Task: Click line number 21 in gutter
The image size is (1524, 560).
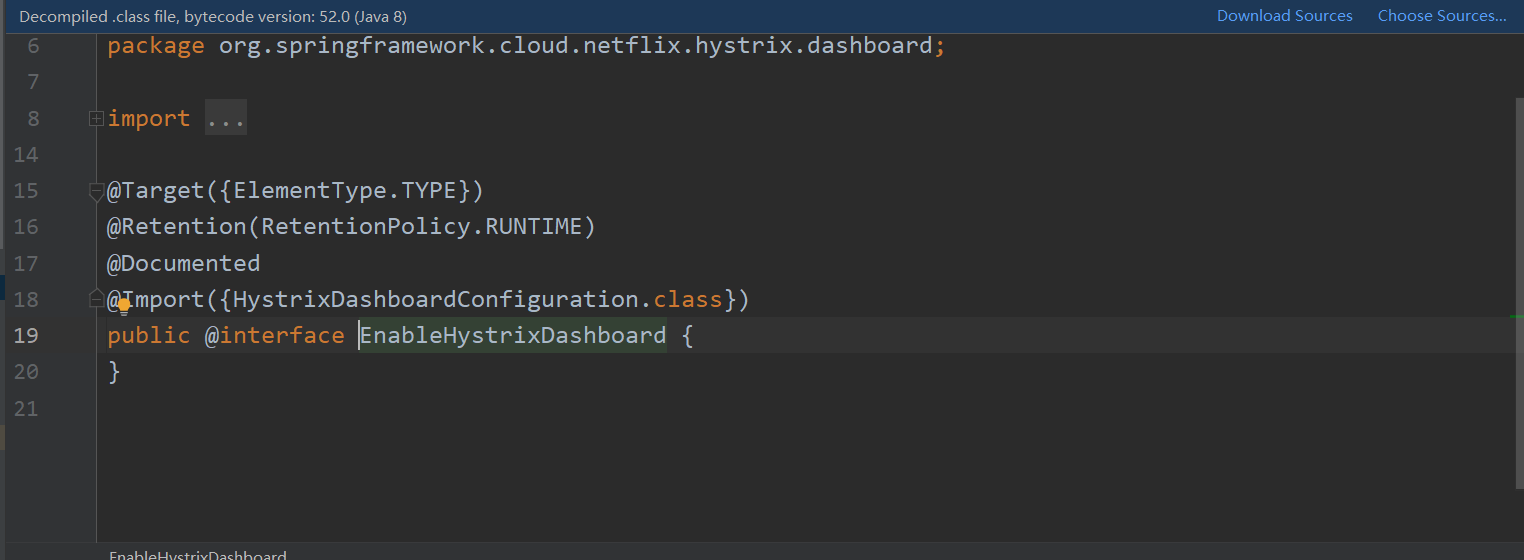Action: point(26,407)
